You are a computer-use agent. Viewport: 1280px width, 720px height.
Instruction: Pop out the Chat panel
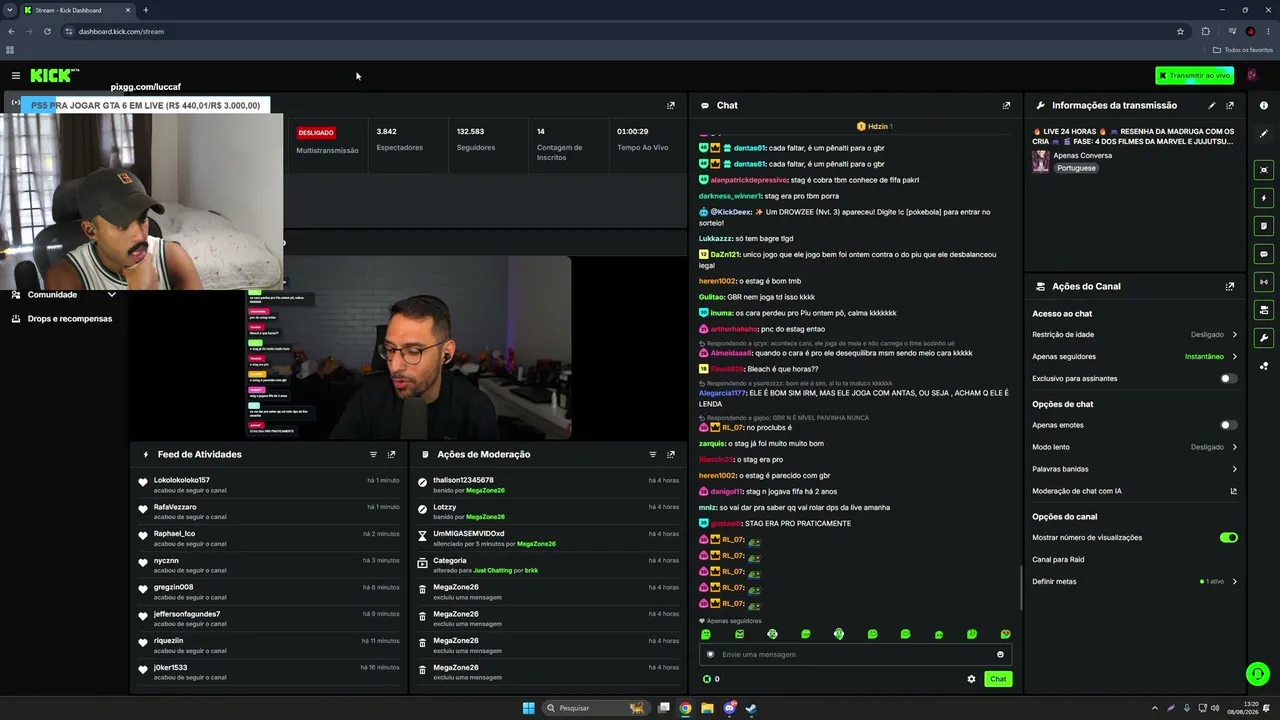coord(1006,105)
